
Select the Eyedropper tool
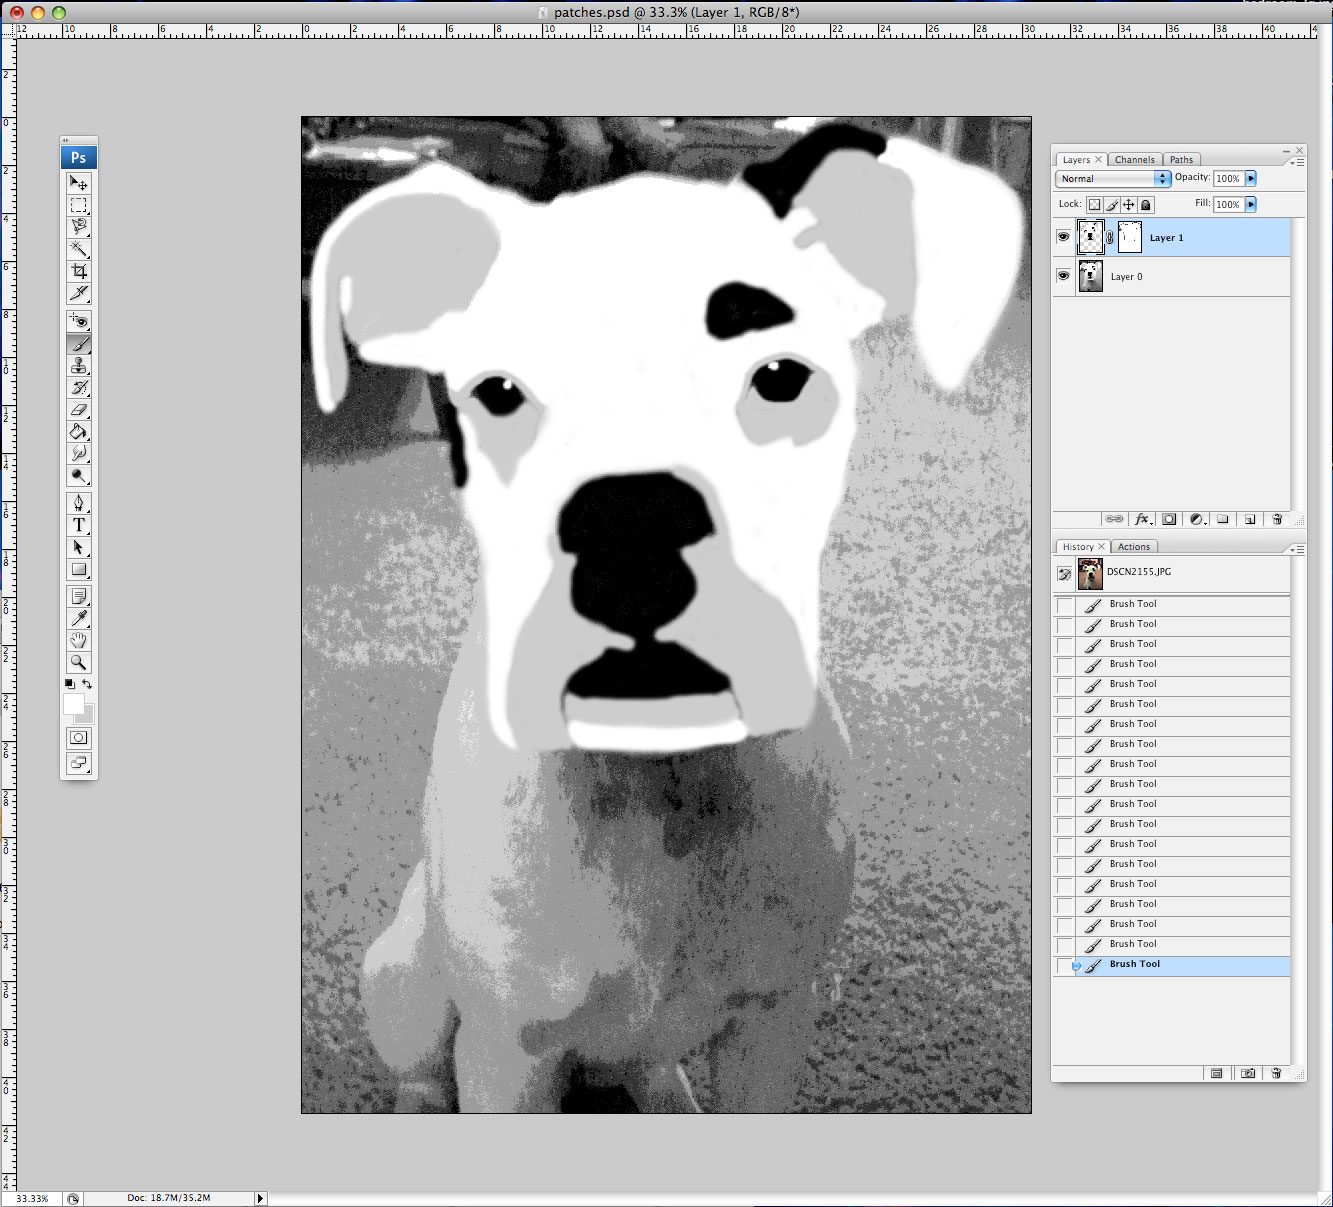[x=78, y=618]
